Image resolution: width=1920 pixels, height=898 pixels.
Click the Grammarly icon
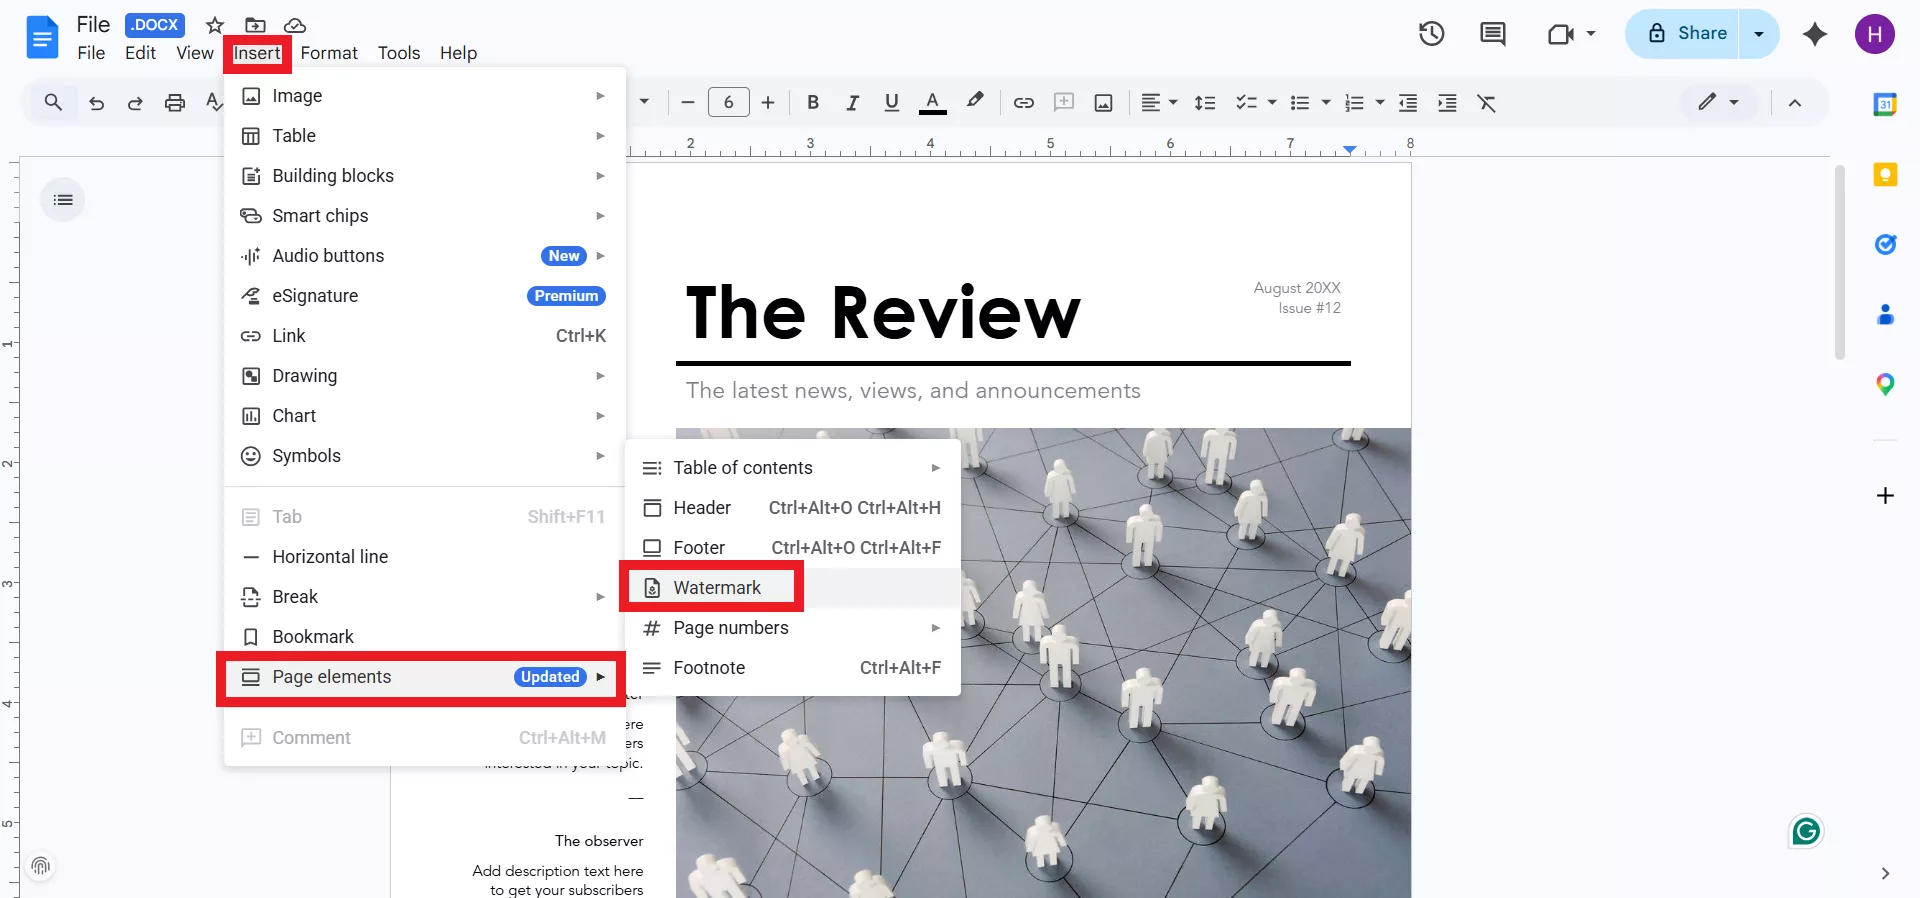click(x=1806, y=831)
